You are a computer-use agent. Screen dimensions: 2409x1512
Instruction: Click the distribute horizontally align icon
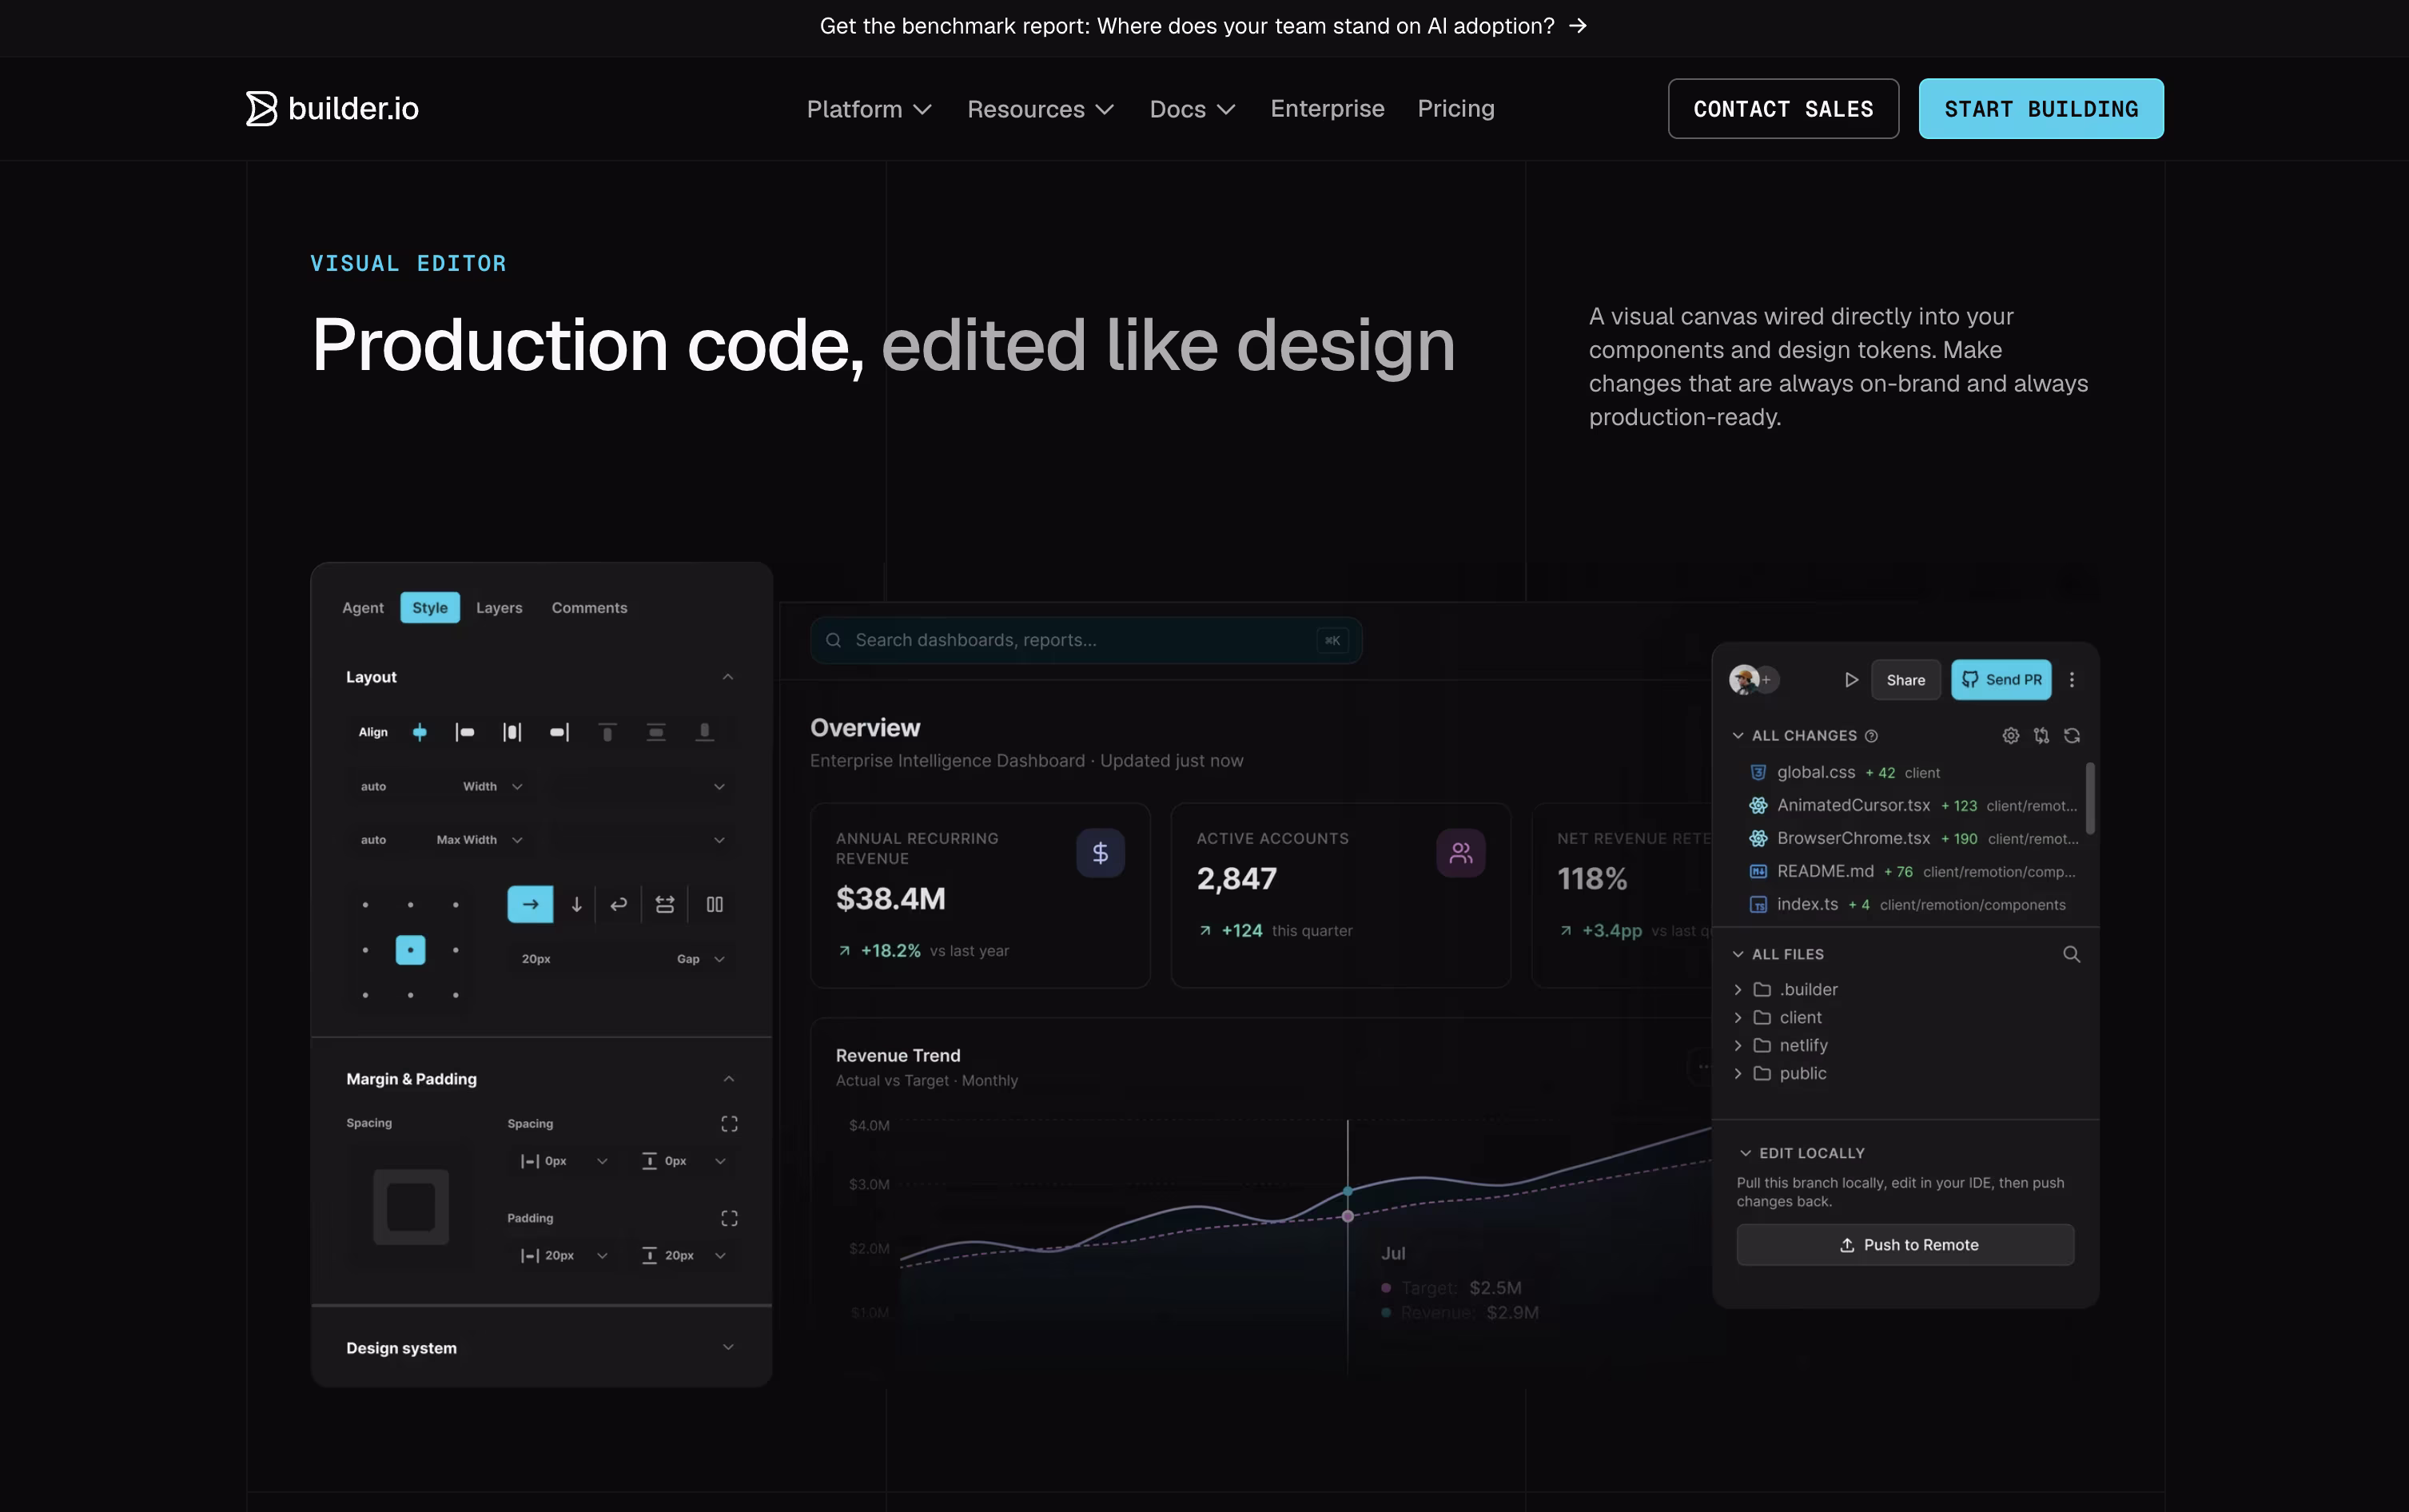tap(512, 732)
